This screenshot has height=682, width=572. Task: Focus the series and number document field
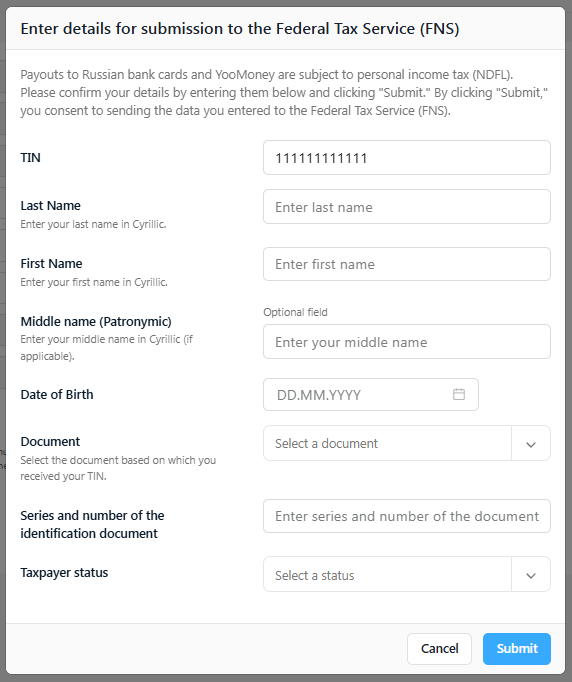(x=407, y=516)
